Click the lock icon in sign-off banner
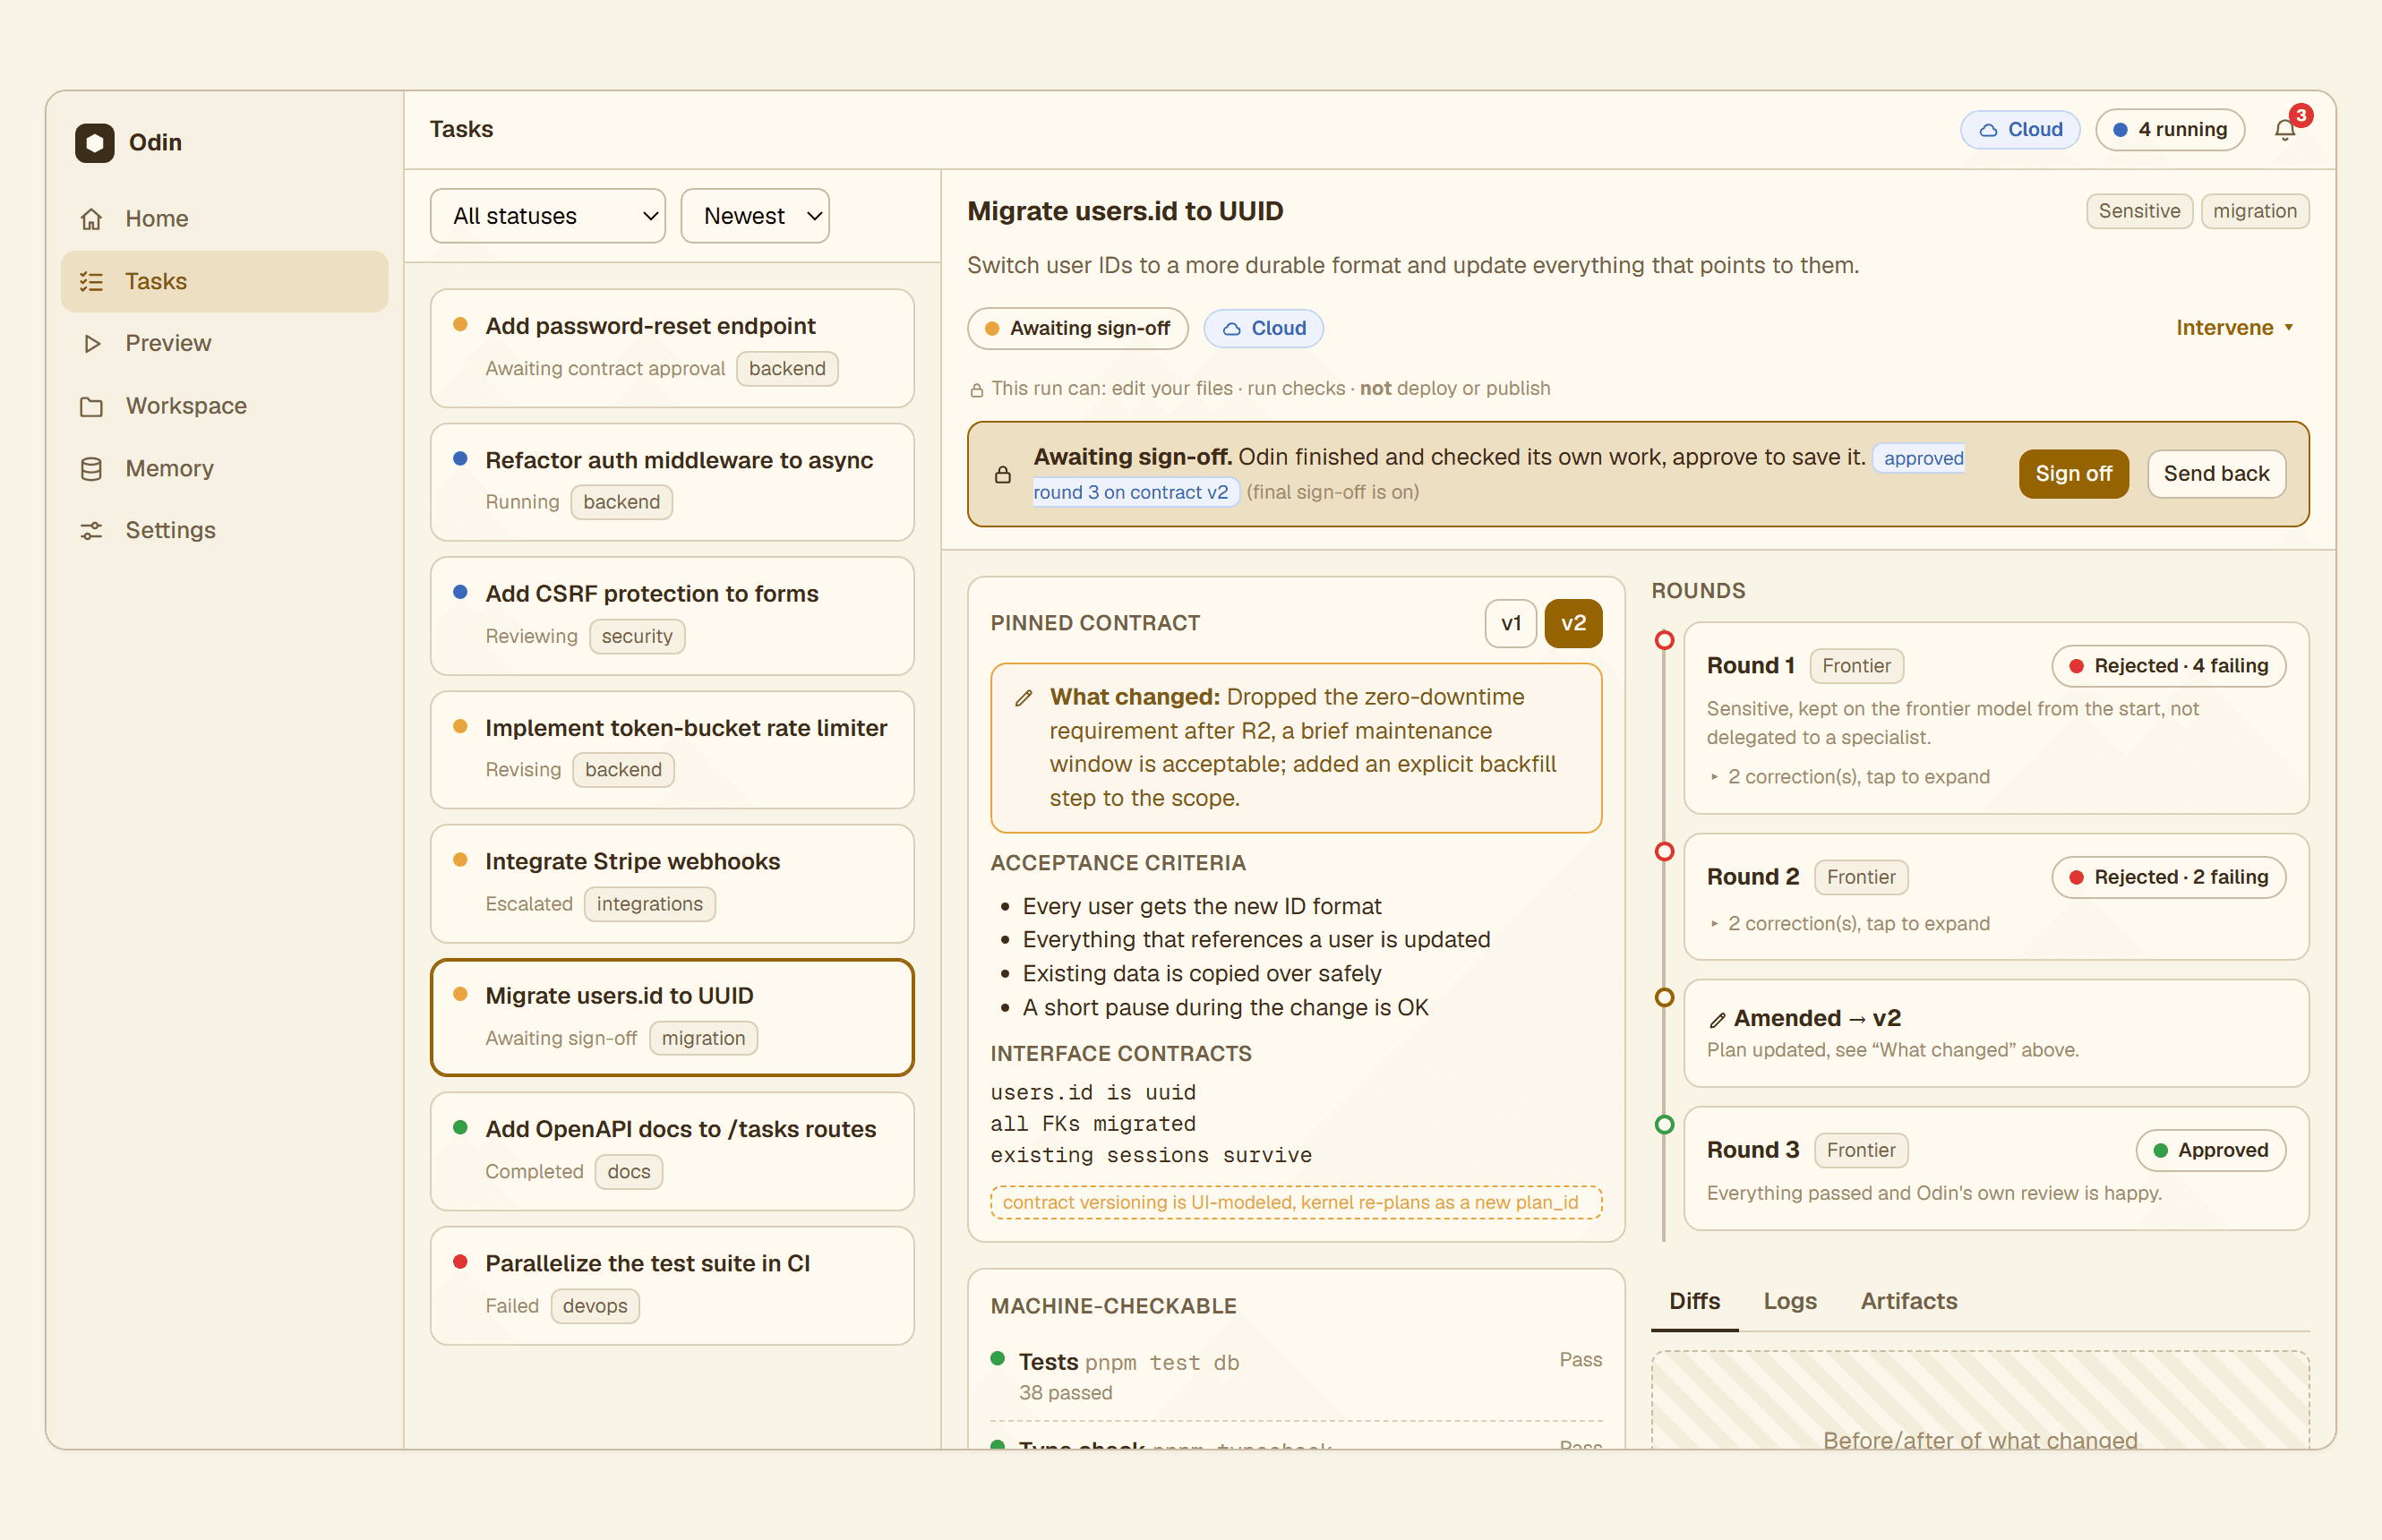This screenshot has width=2382, height=1540. click(1002, 475)
